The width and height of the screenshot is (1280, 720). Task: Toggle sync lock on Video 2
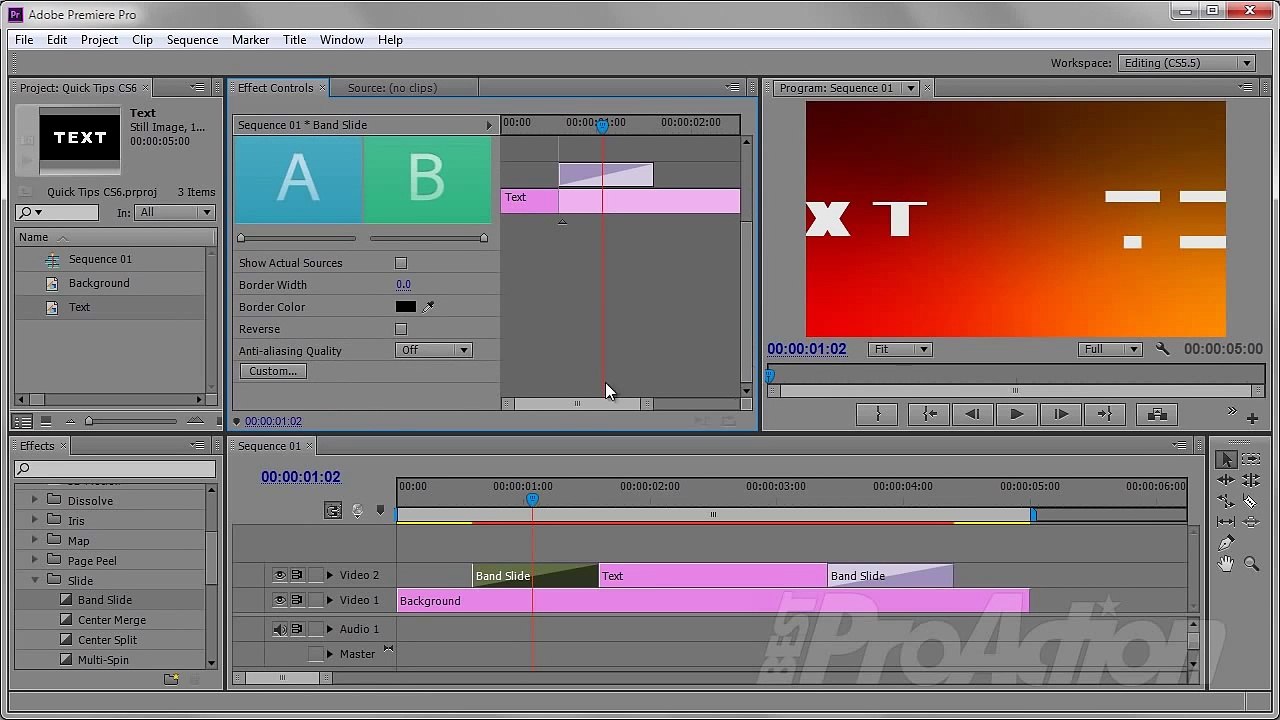pos(297,575)
